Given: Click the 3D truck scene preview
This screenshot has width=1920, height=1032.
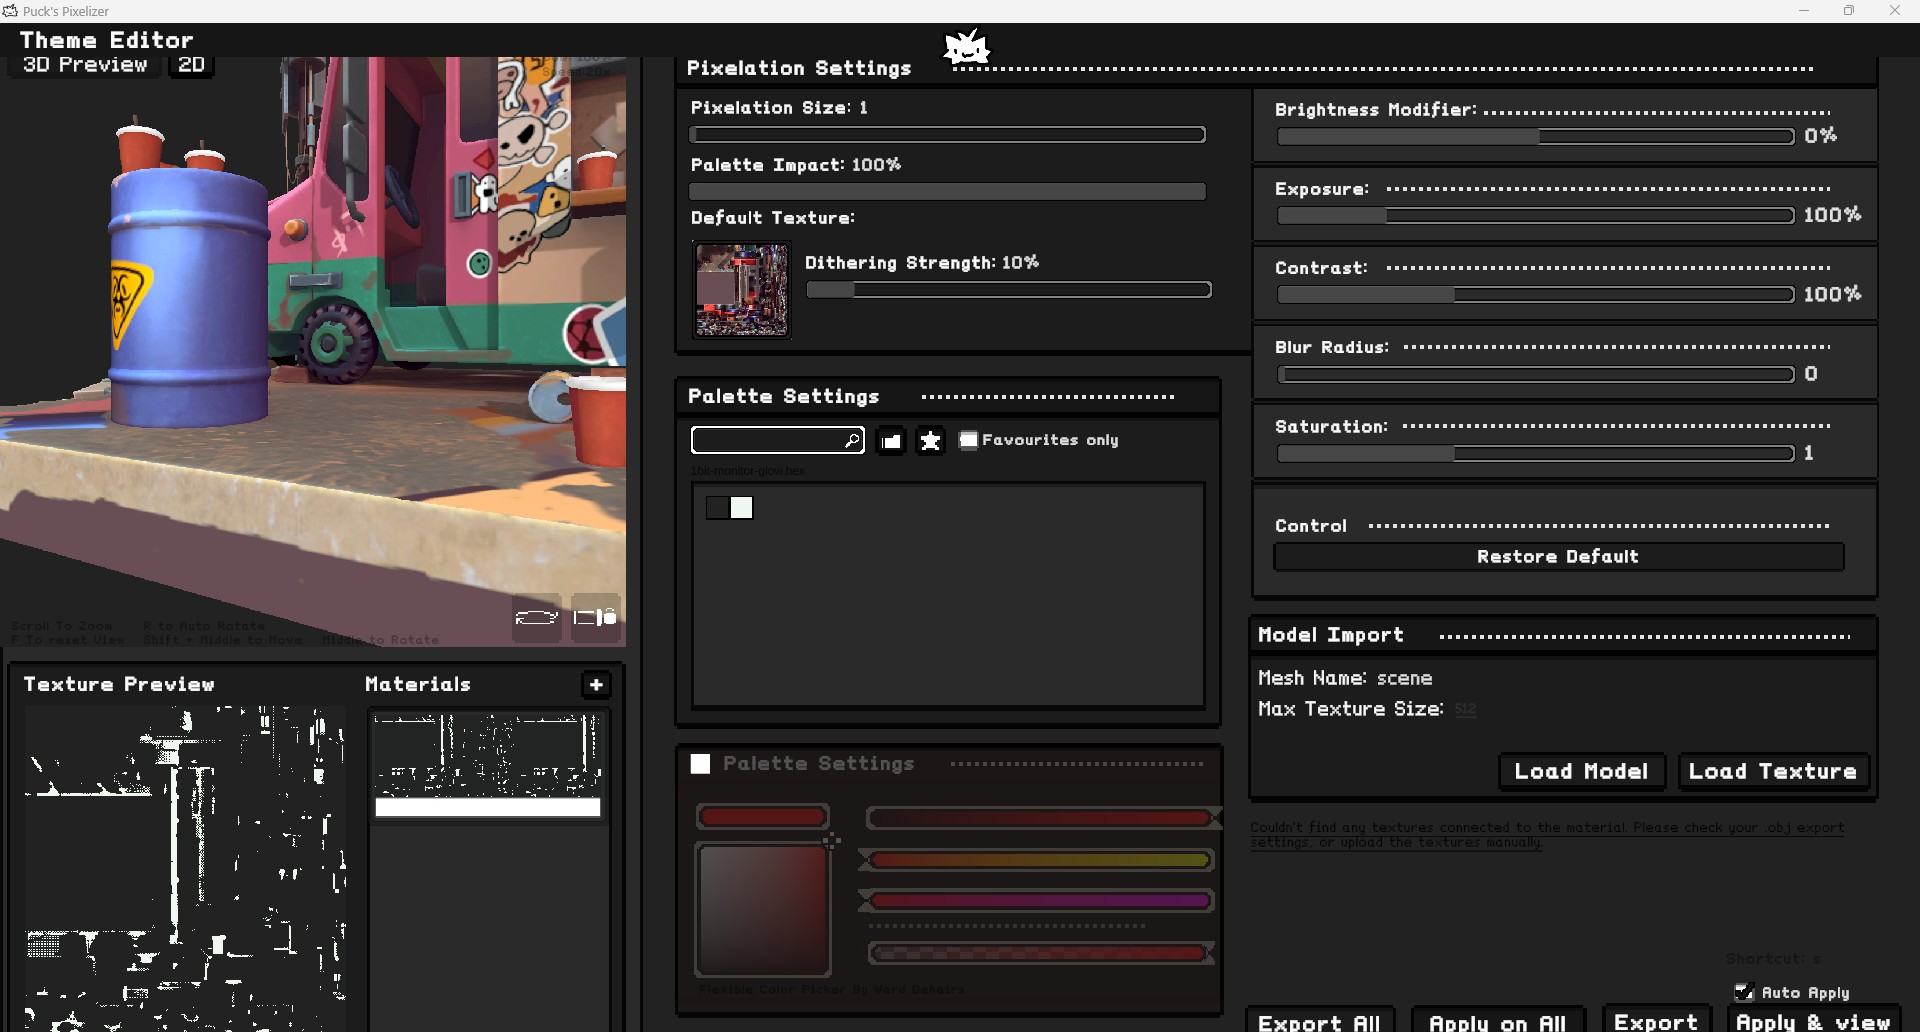Looking at the screenshot, I should point(313,350).
